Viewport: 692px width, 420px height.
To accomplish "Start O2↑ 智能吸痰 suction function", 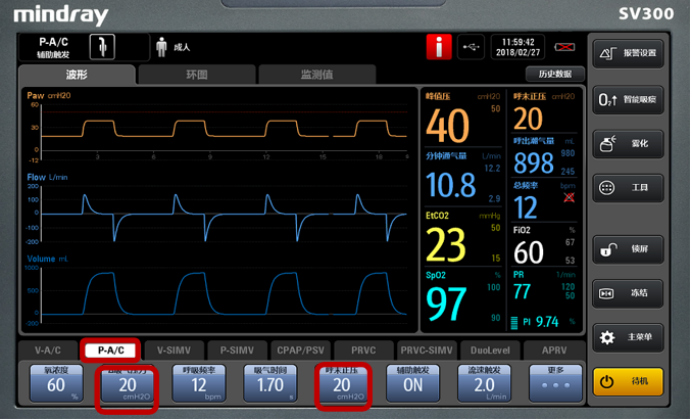I will [x=628, y=100].
